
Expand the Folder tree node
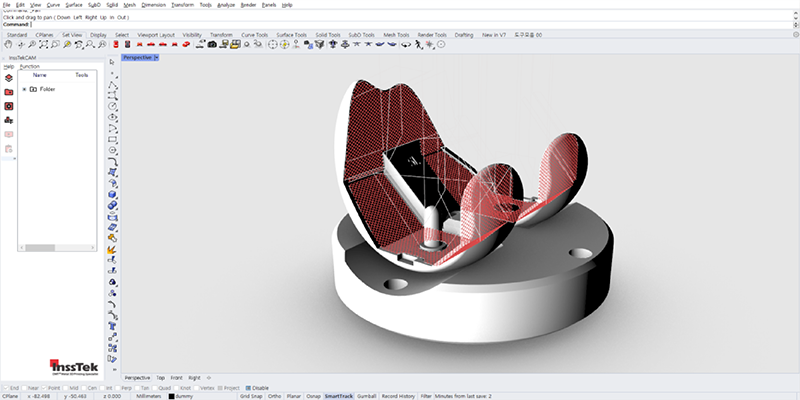pyautogui.click(x=24, y=89)
